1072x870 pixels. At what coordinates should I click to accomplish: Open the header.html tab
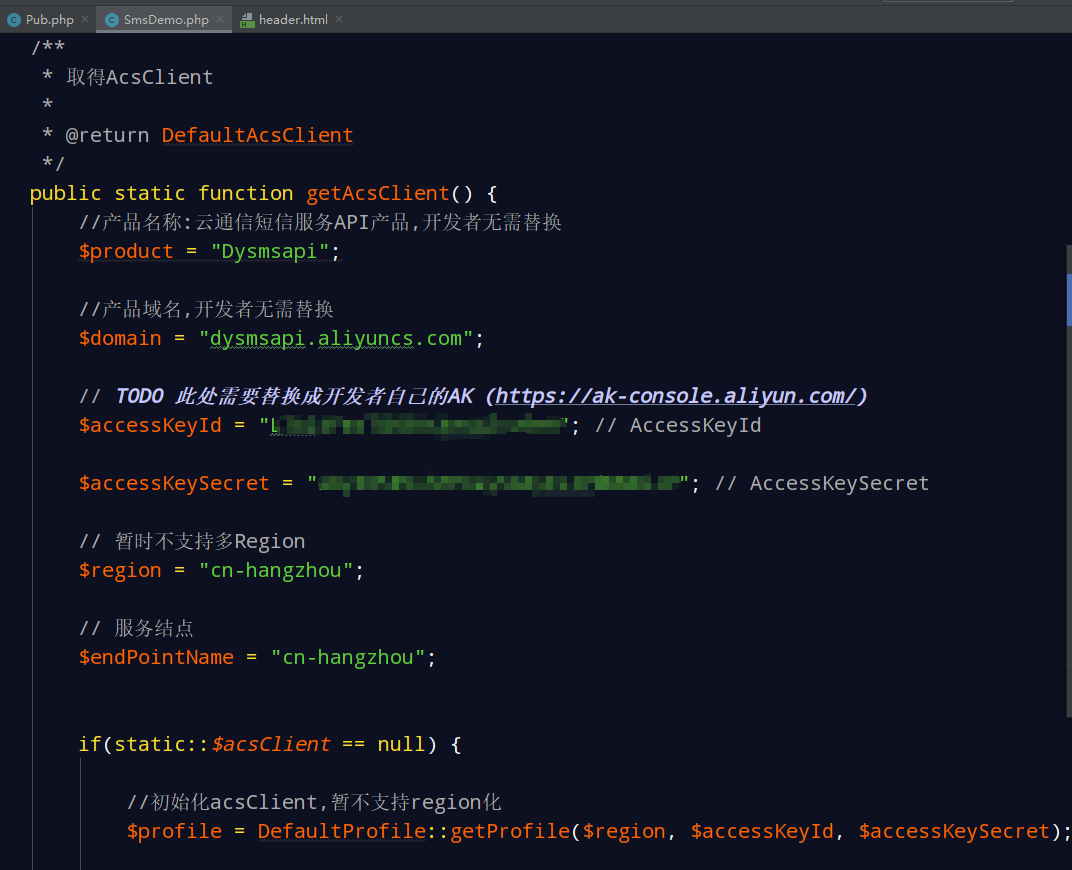click(293, 20)
